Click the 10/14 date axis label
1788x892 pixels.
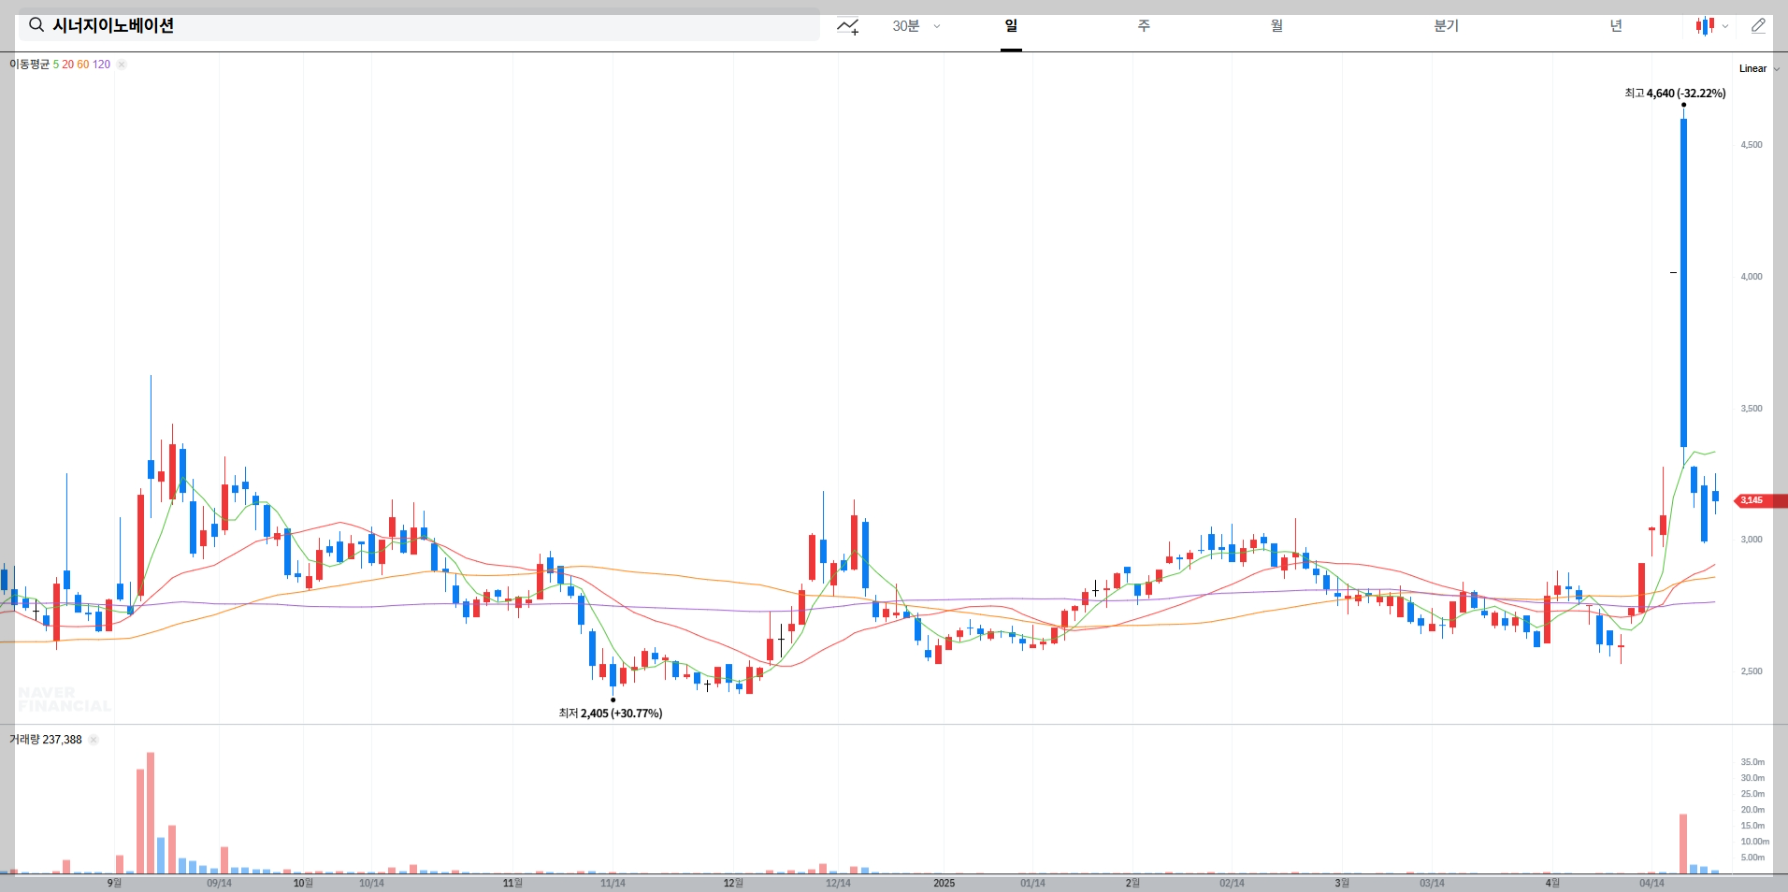(x=371, y=883)
